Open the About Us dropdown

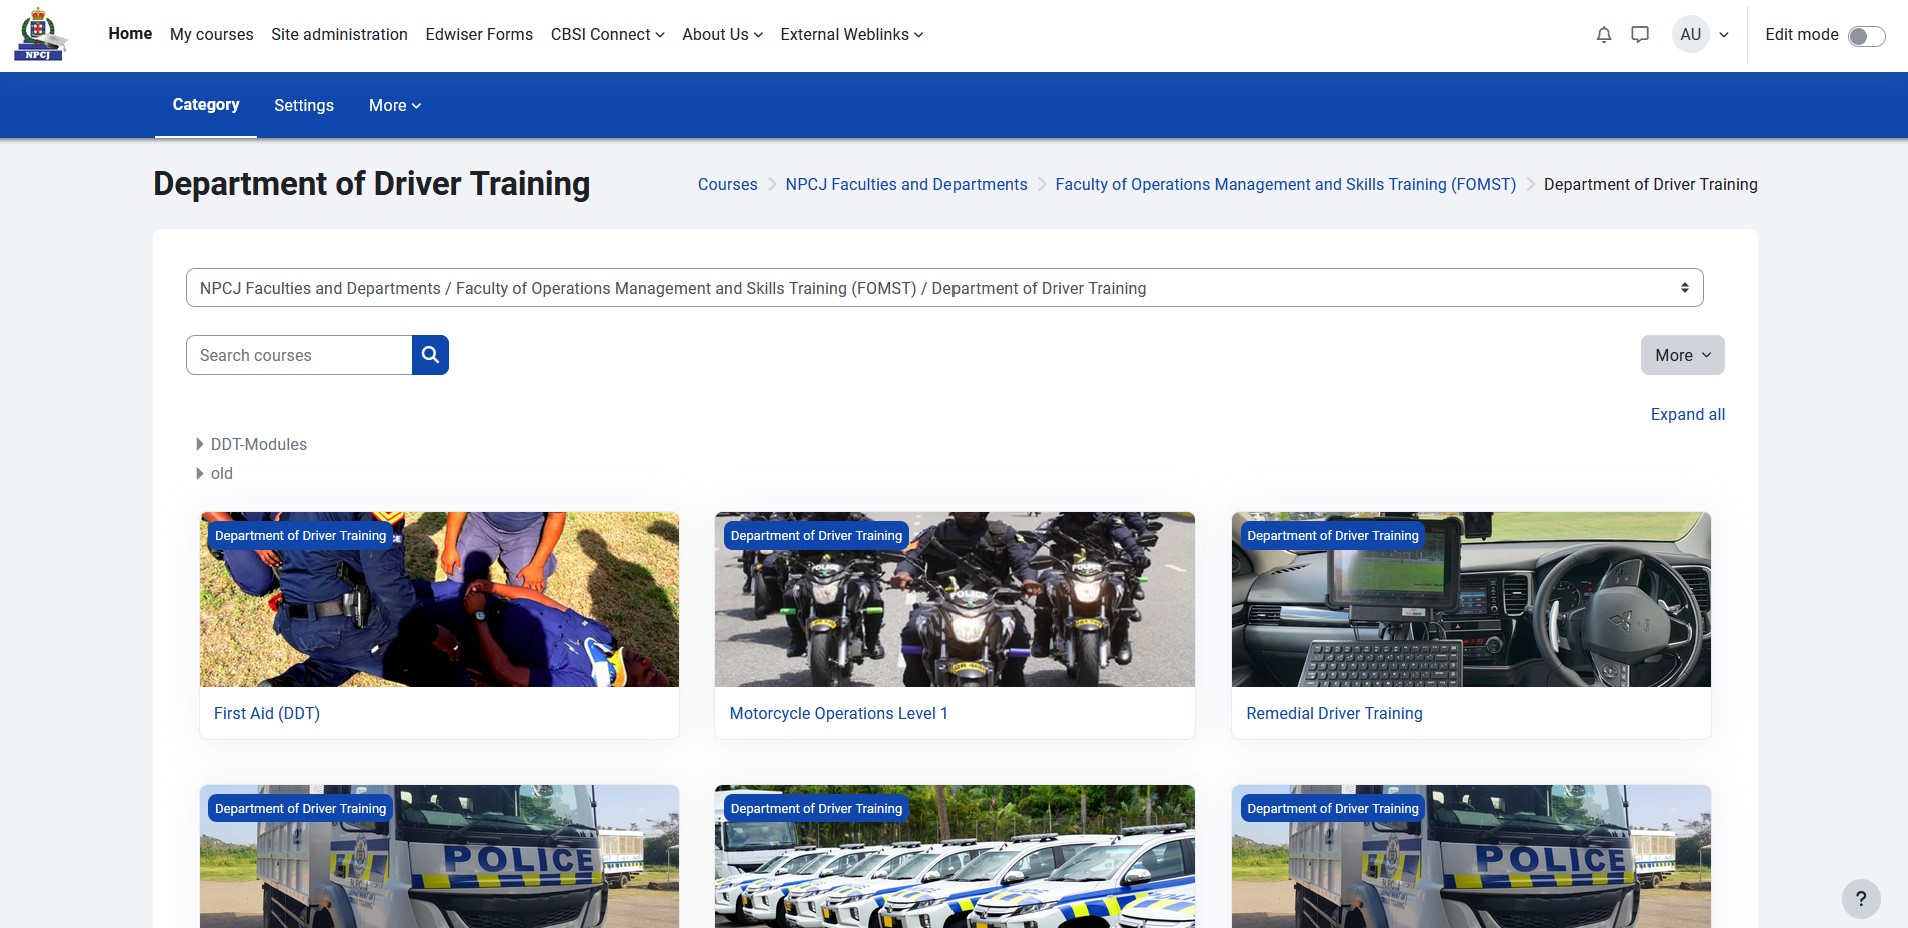click(x=722, y=35)
